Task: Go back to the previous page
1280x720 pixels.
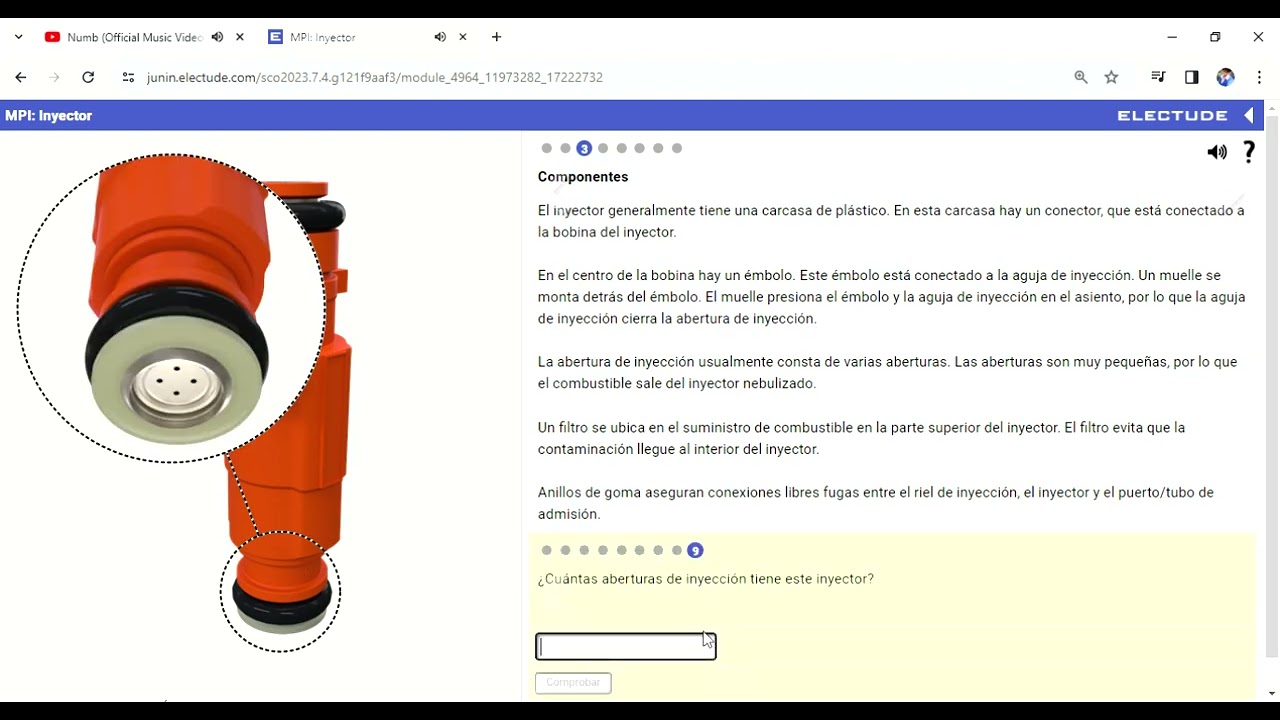Action: [x=21, y=77]
